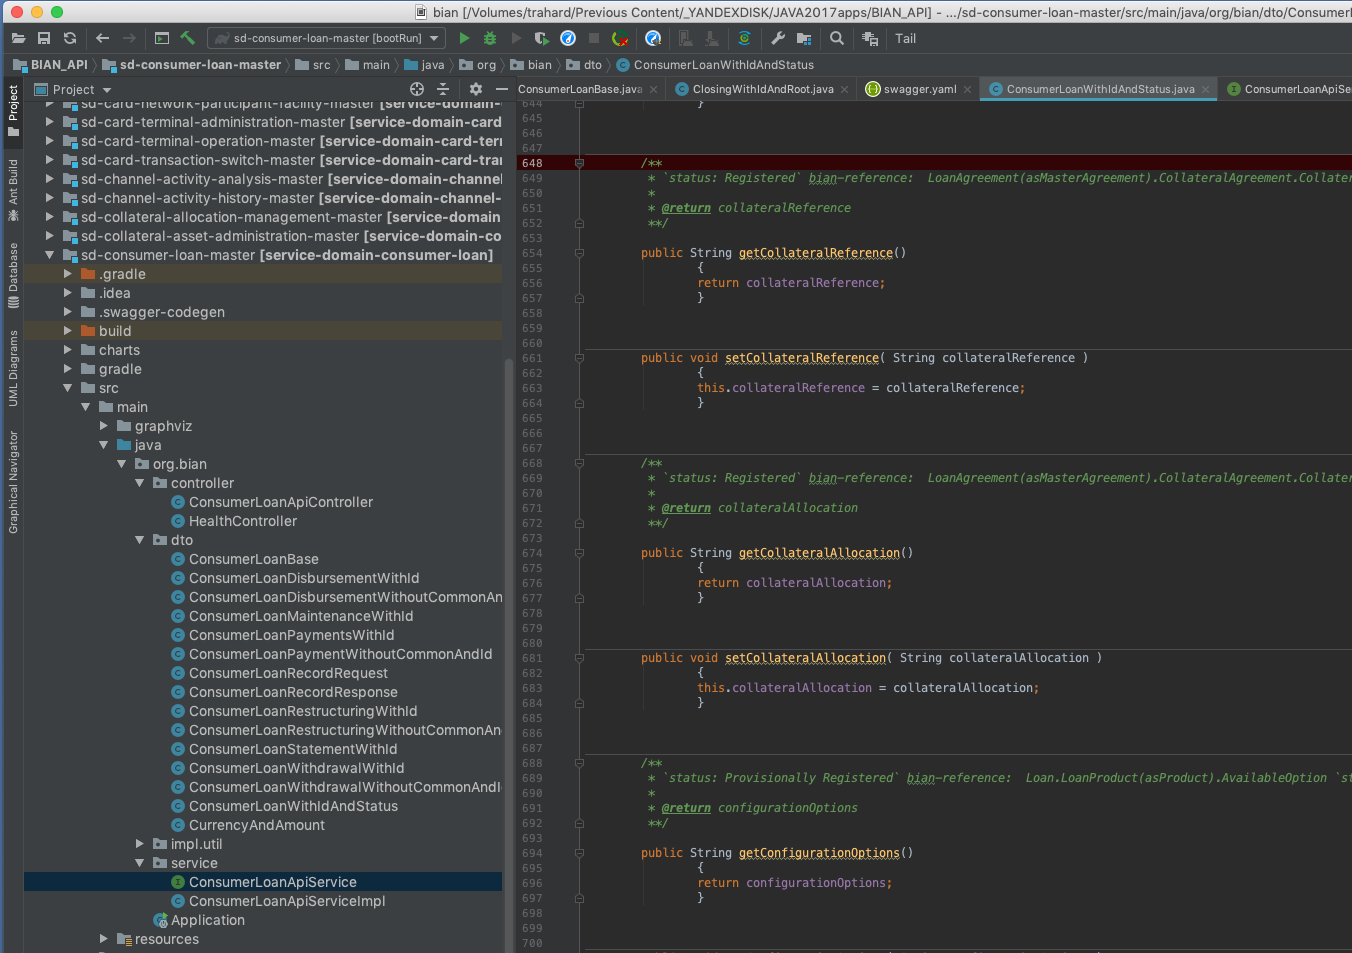
Task: Click the green Run button
Action: click(464, 38)
